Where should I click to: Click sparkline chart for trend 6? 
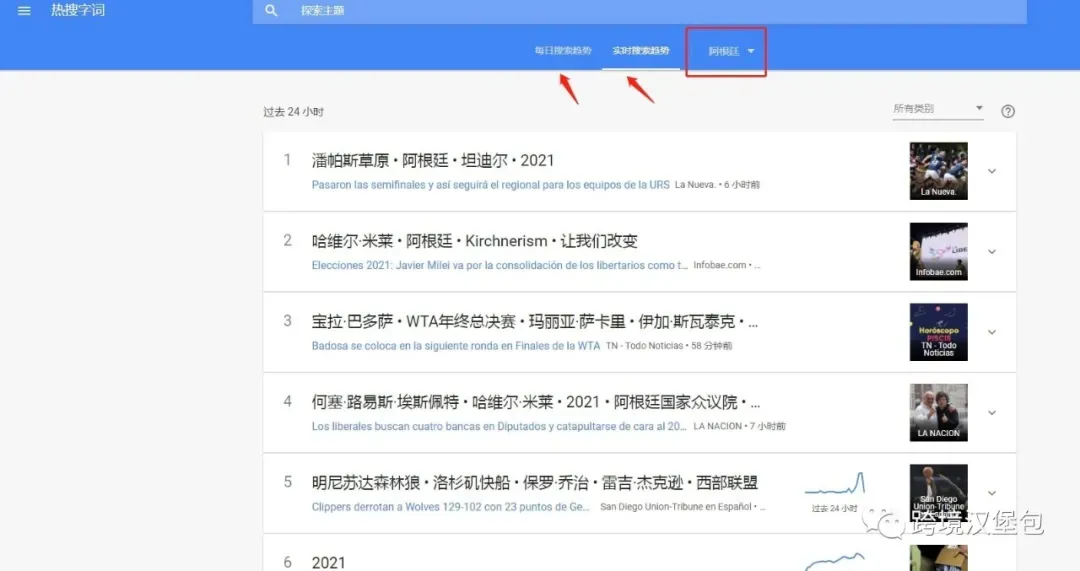[x=835, y=560]
